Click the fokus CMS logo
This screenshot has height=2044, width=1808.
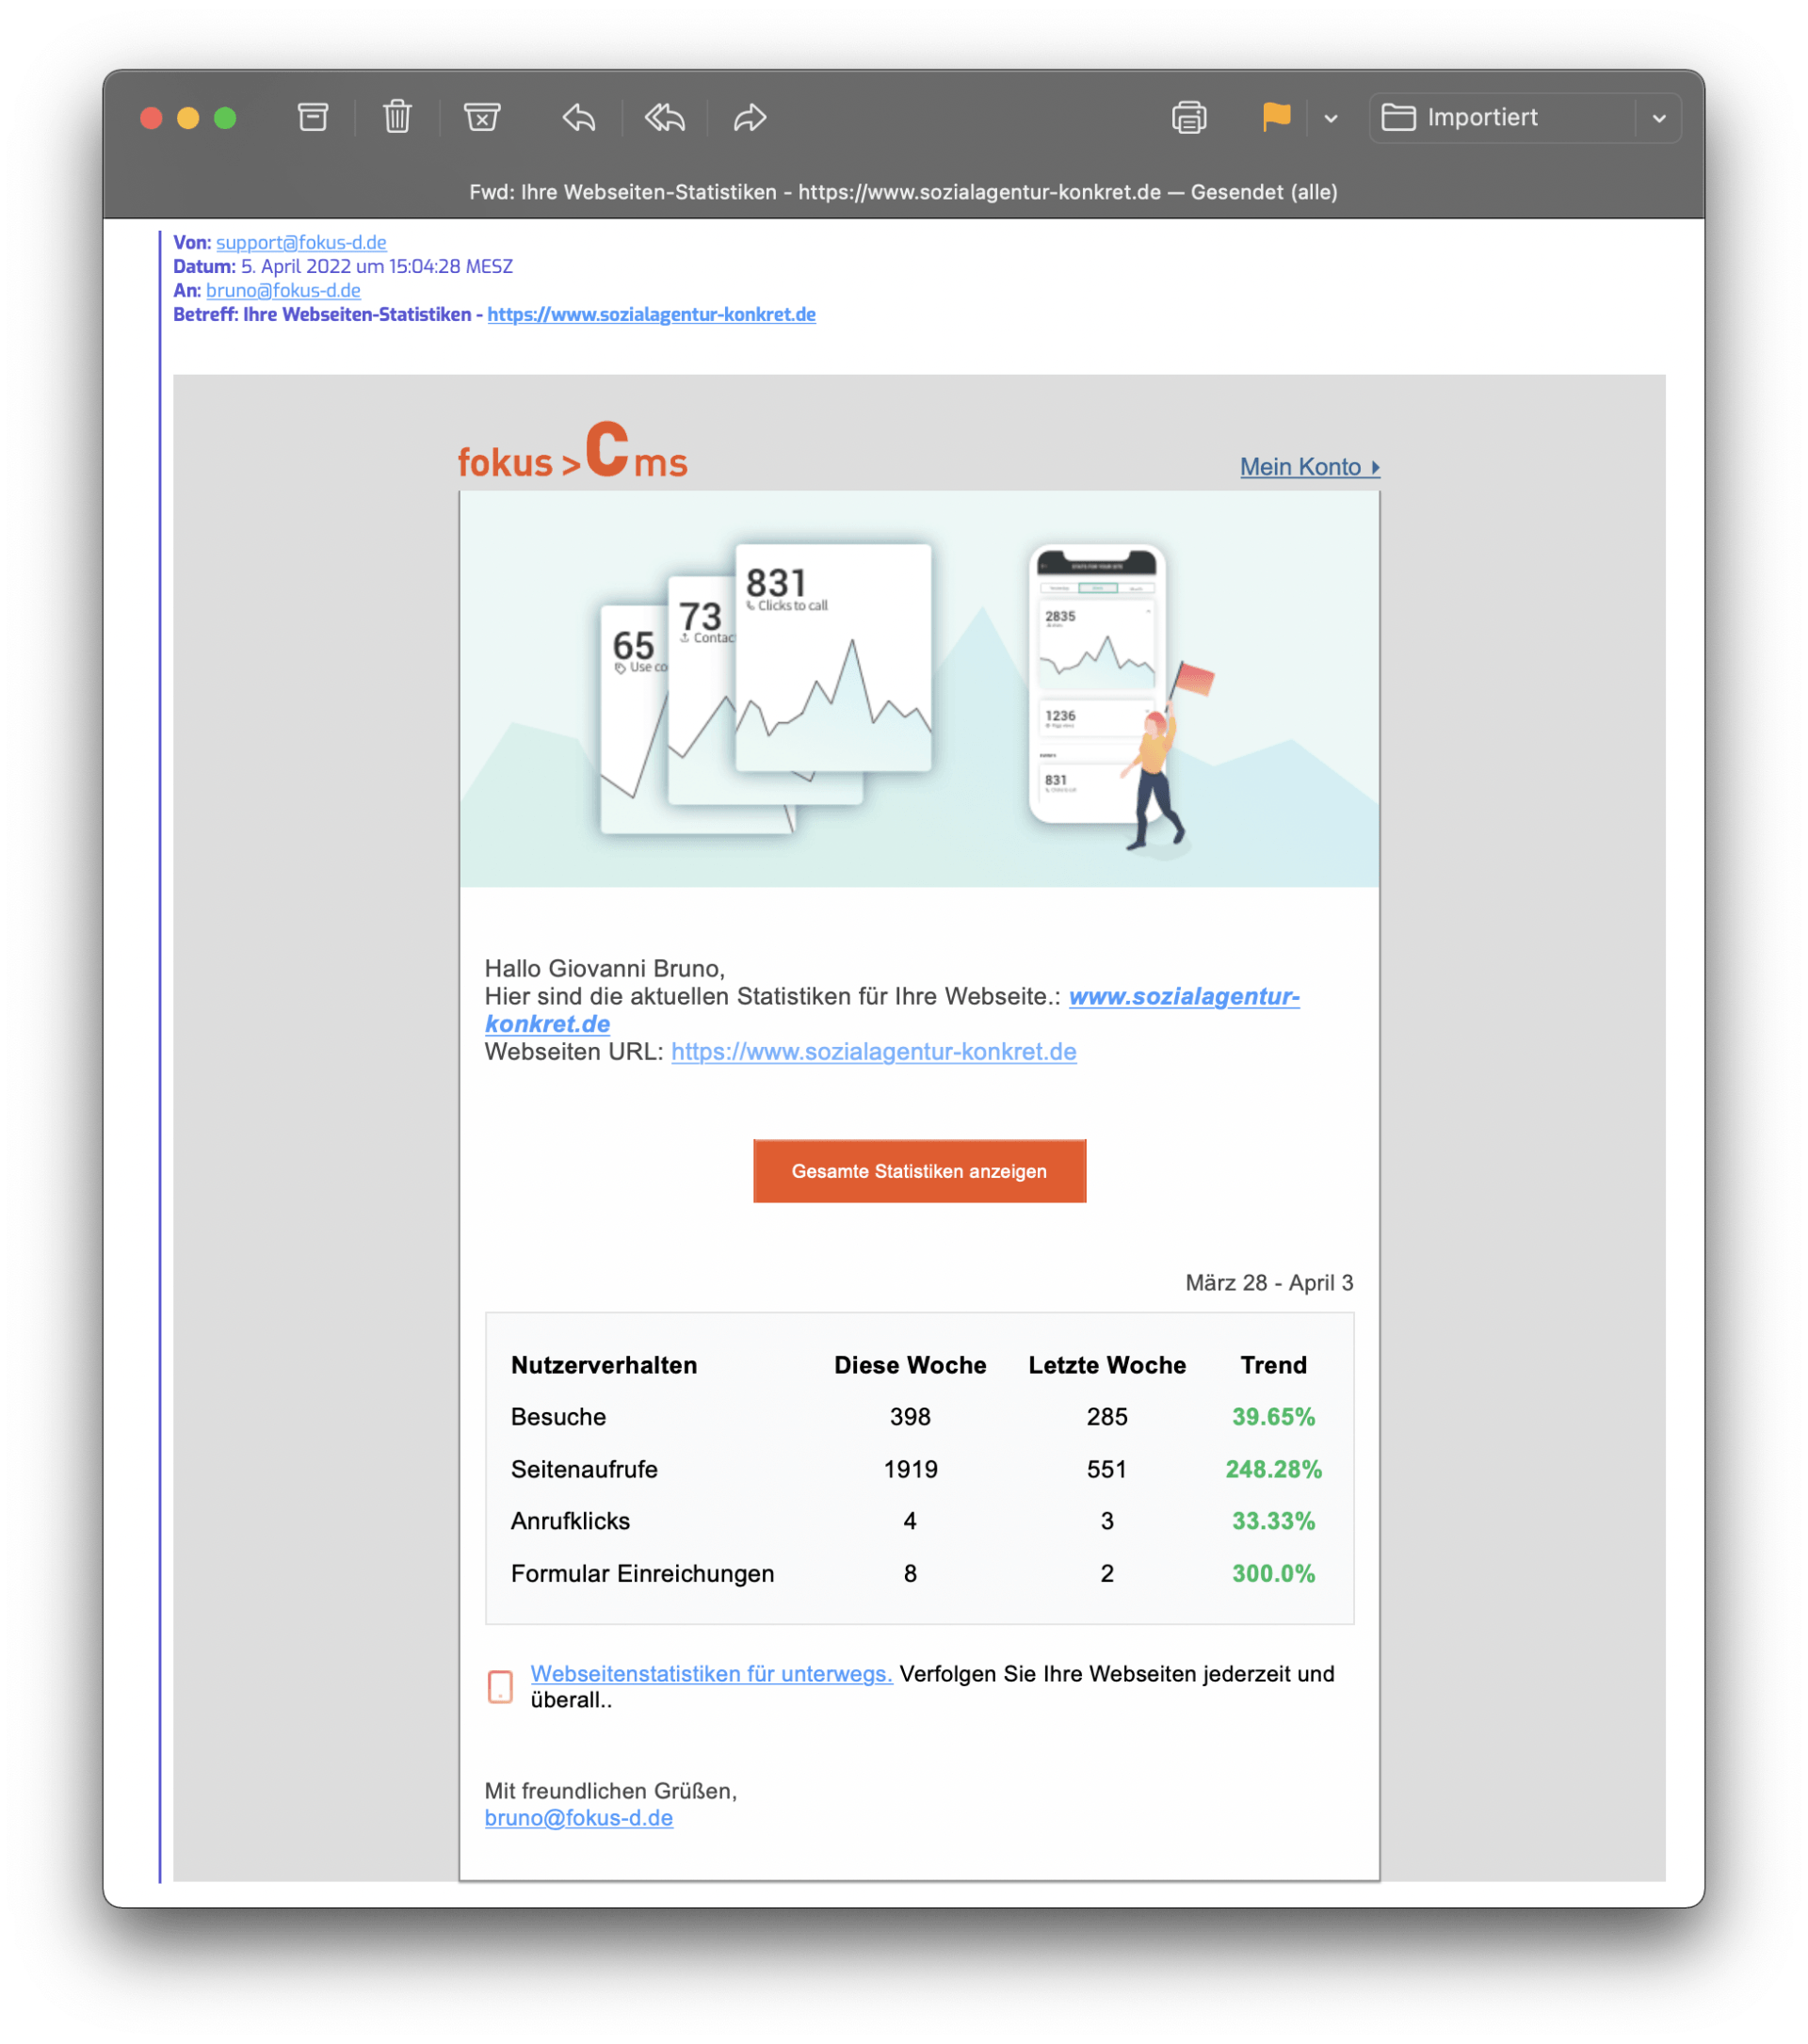pos(572,452)
